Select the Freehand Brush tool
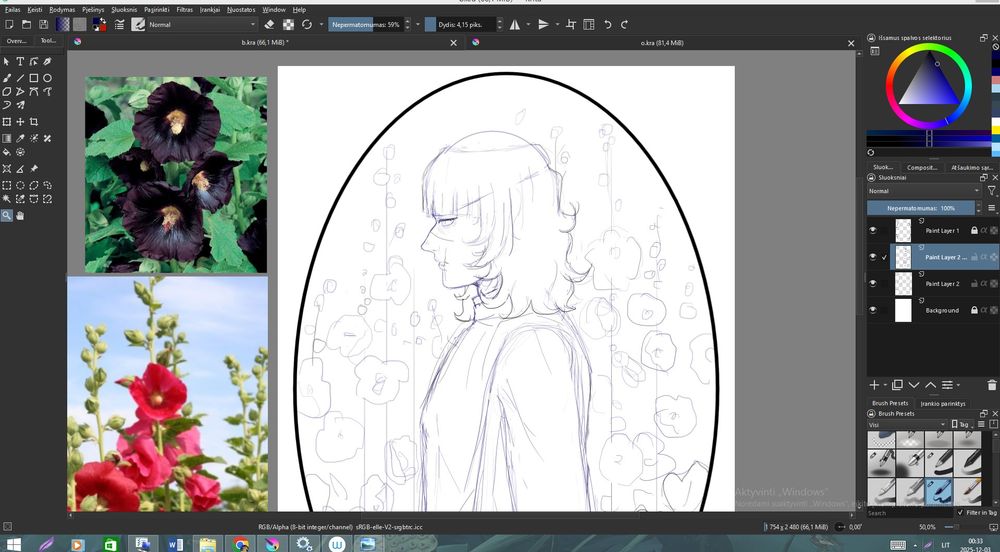The width and height of the screenshot is (1000, 552). pyautogui.click(x=6, y=78)
